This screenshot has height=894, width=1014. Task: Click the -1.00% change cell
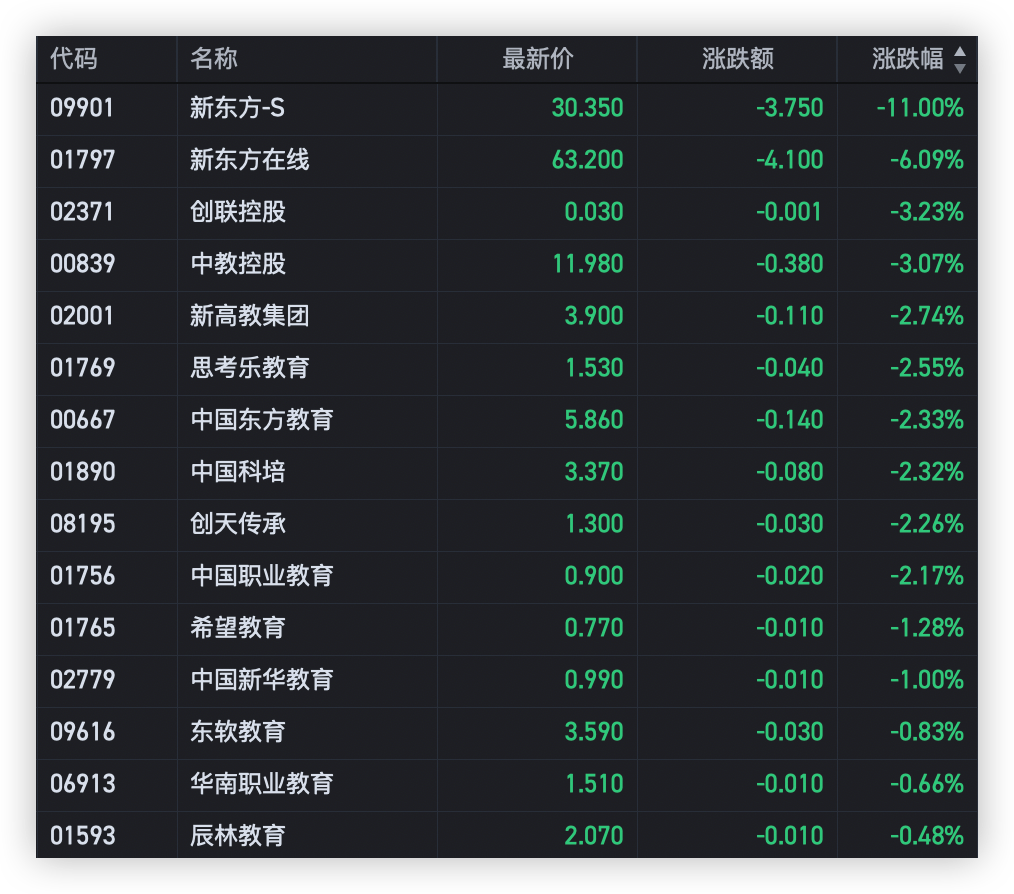[927, 680]
